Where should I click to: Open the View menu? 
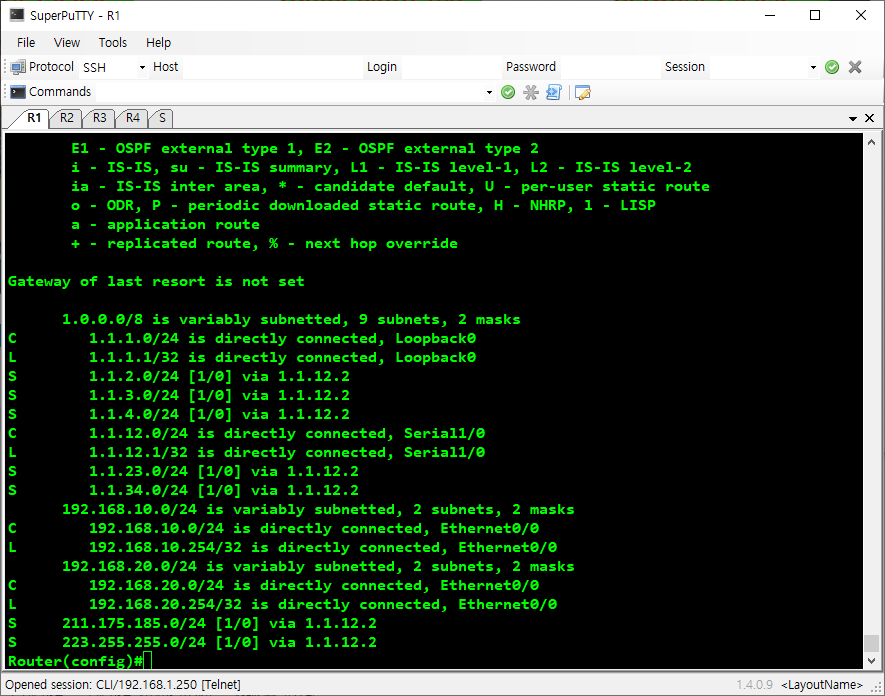click(67, 42)
